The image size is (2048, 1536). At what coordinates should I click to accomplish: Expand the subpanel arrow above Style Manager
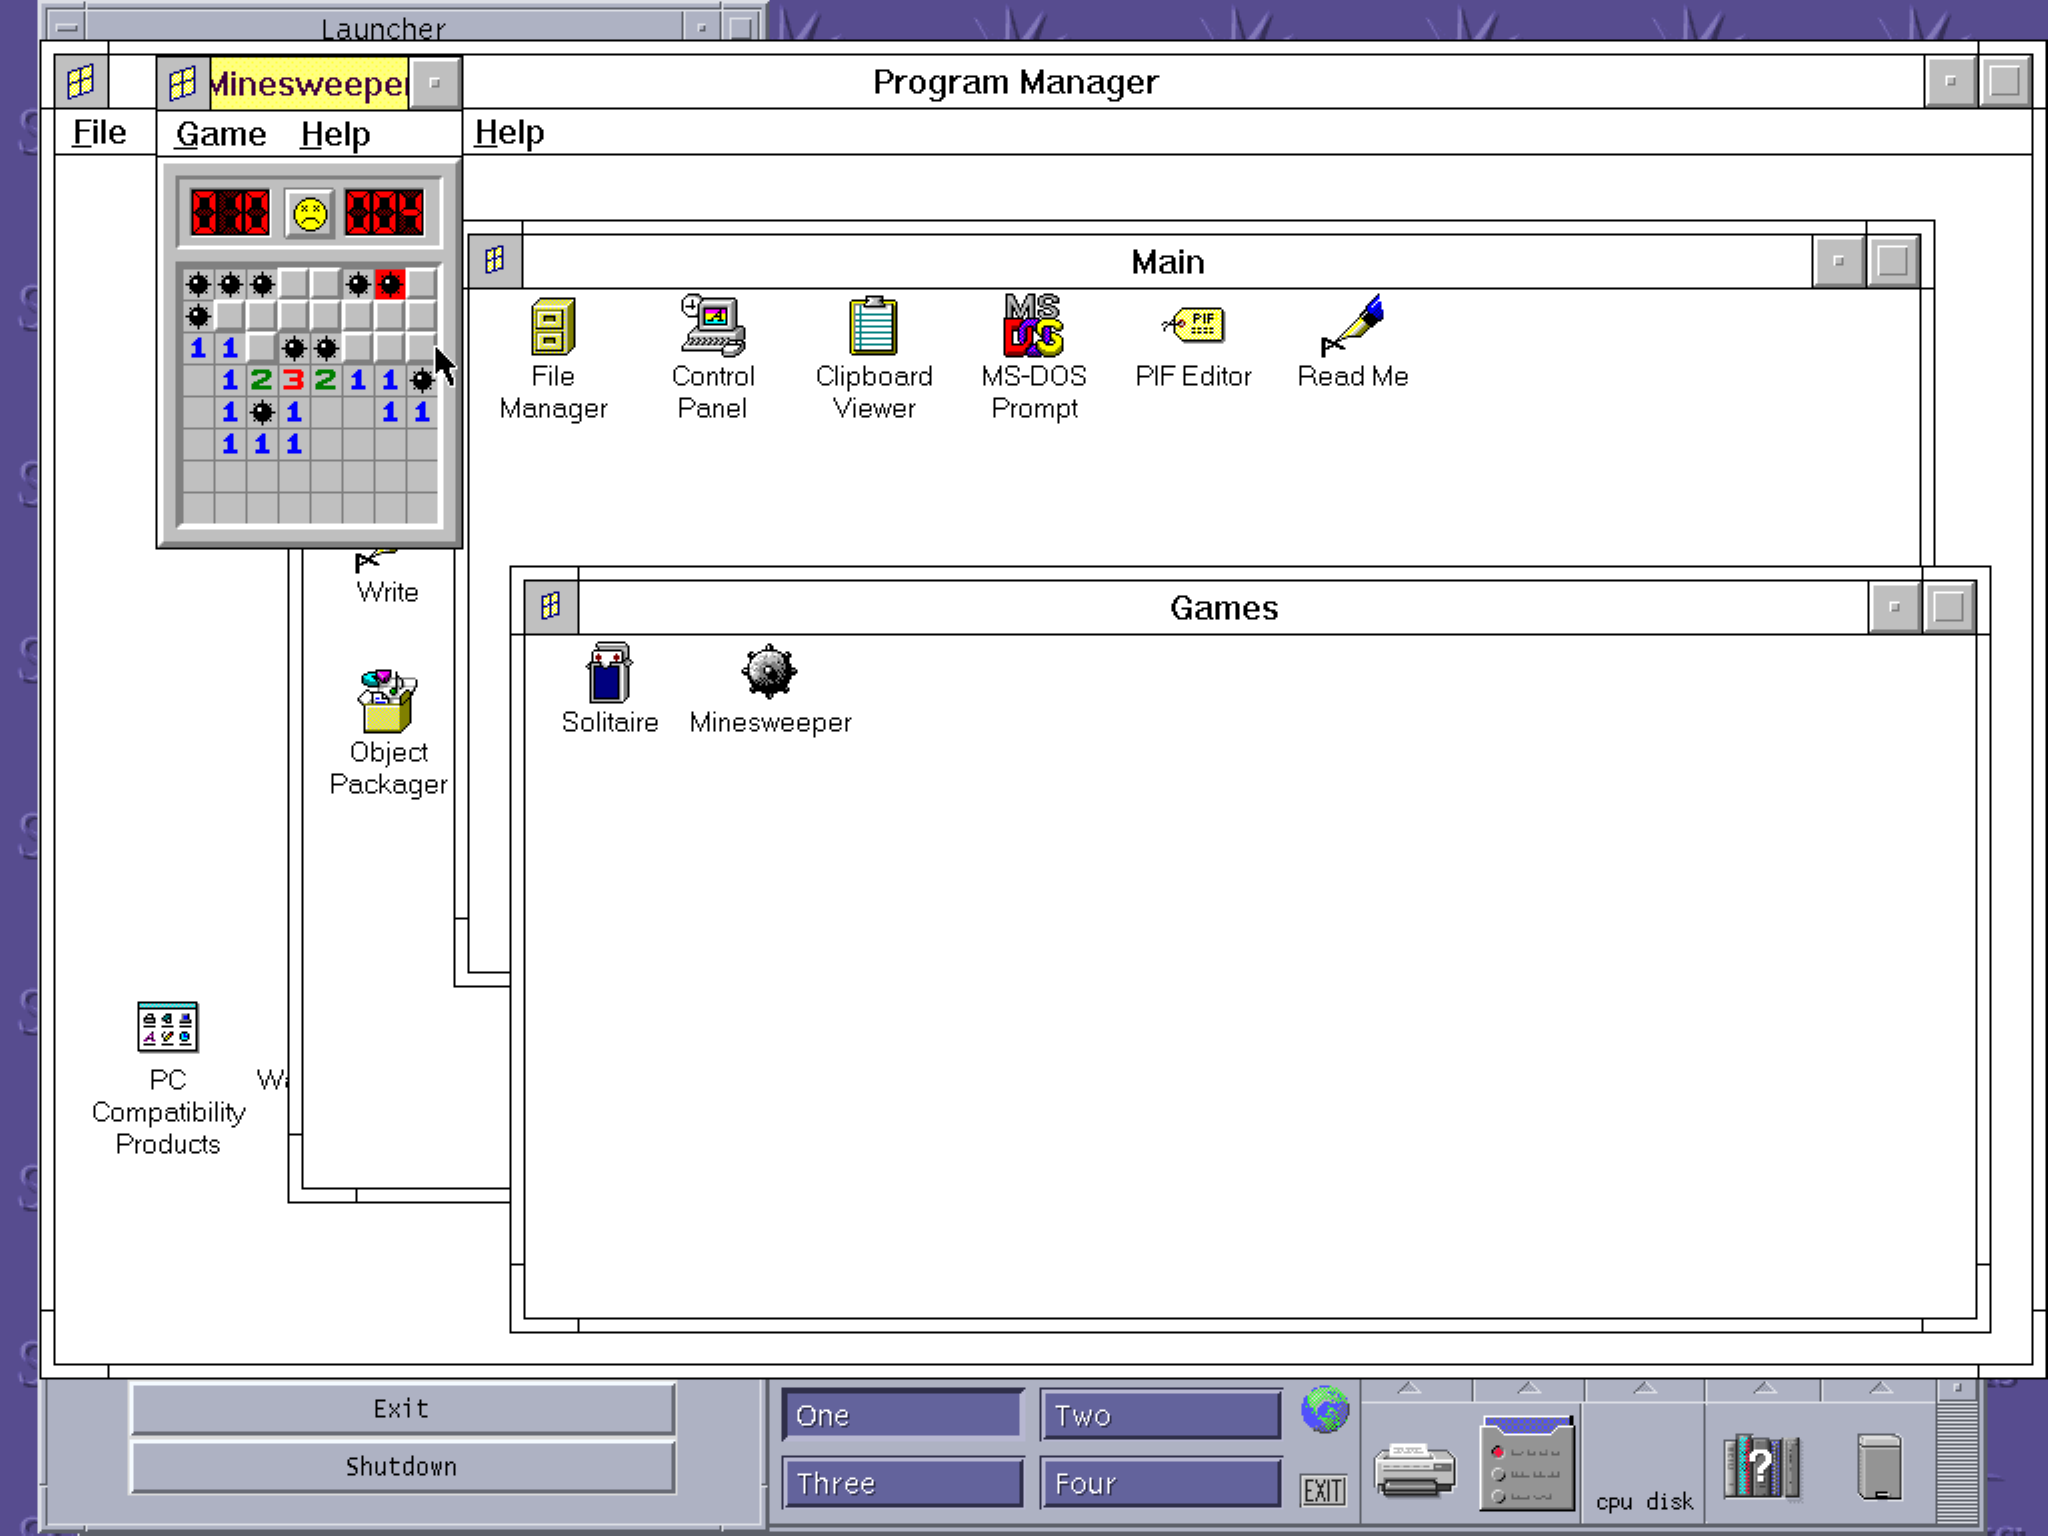1529,1388
